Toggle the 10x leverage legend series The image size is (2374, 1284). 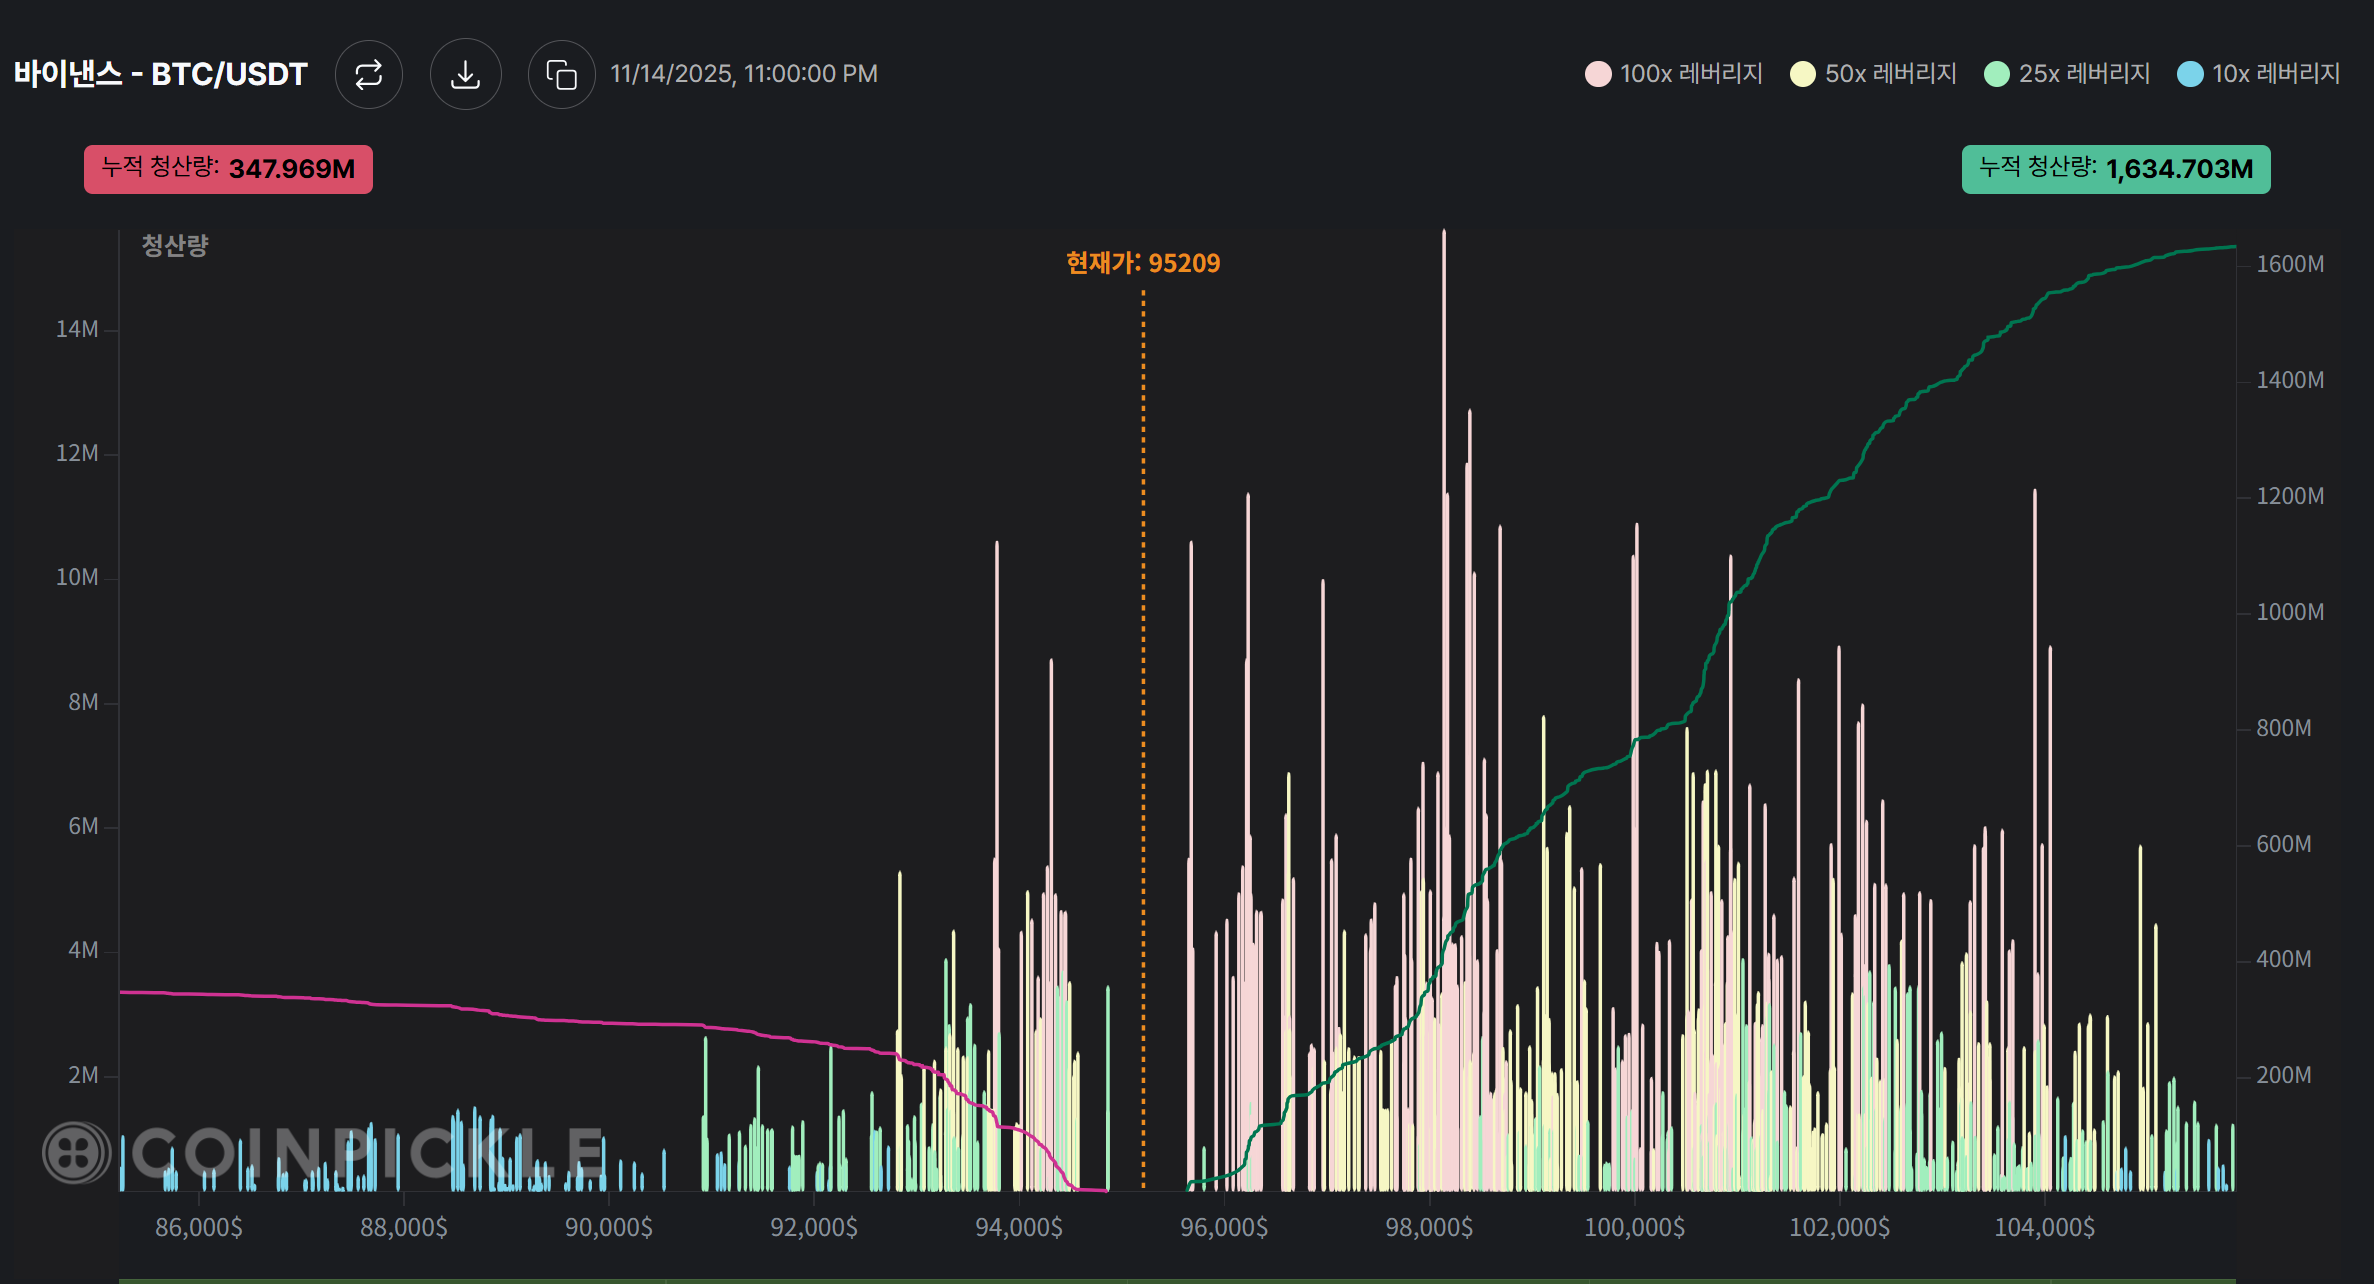tap(2275, 74)
